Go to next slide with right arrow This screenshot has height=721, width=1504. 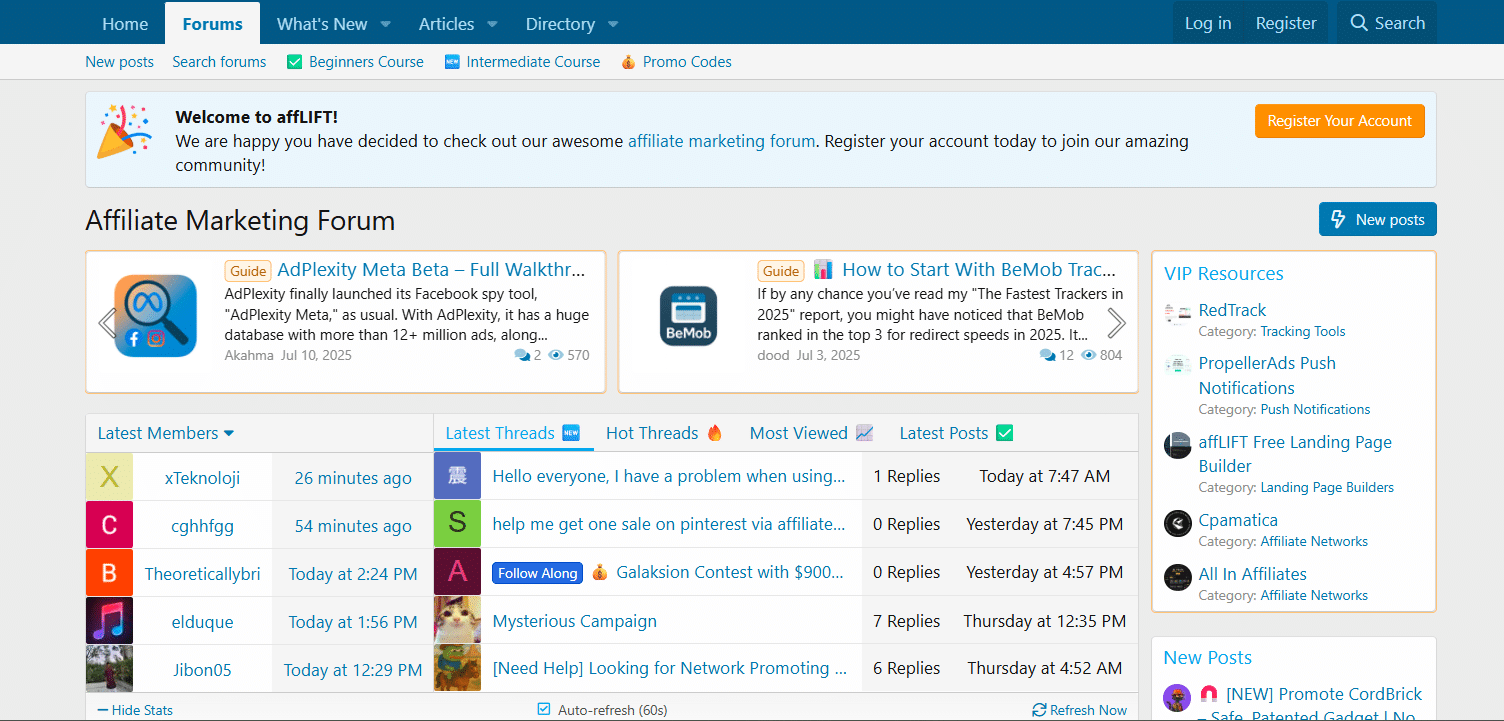pos(1117,323)
